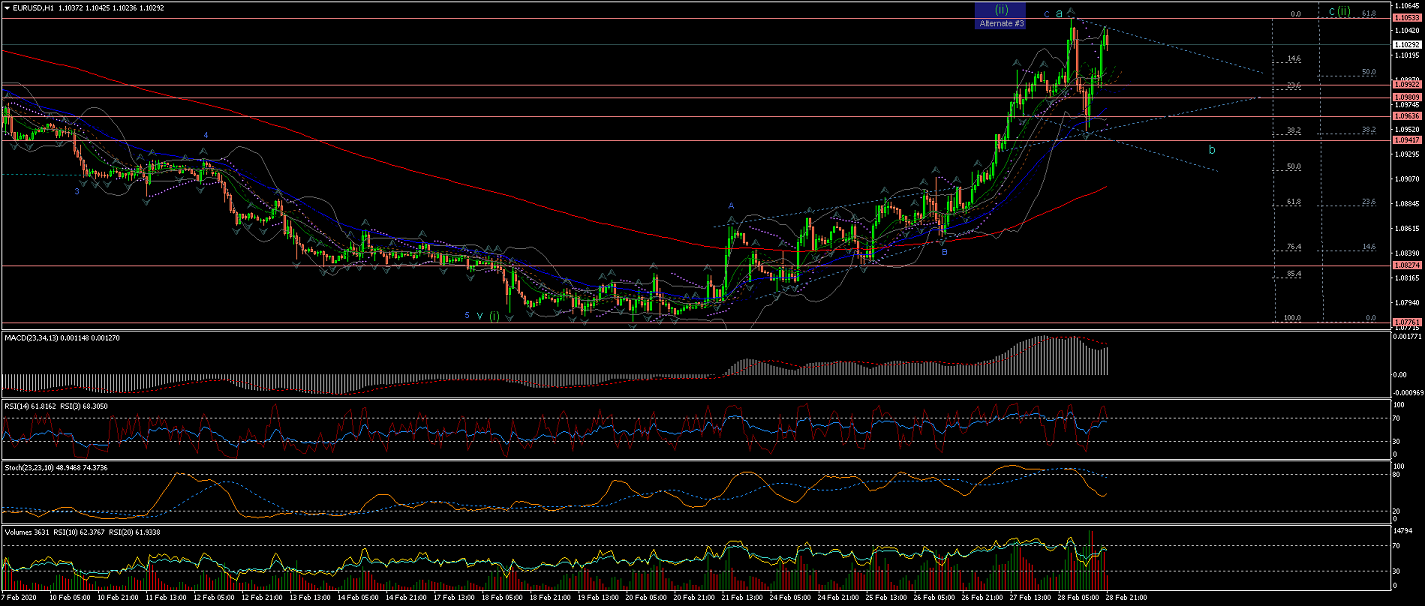Click the blue wave label '3'

point(76,190)
